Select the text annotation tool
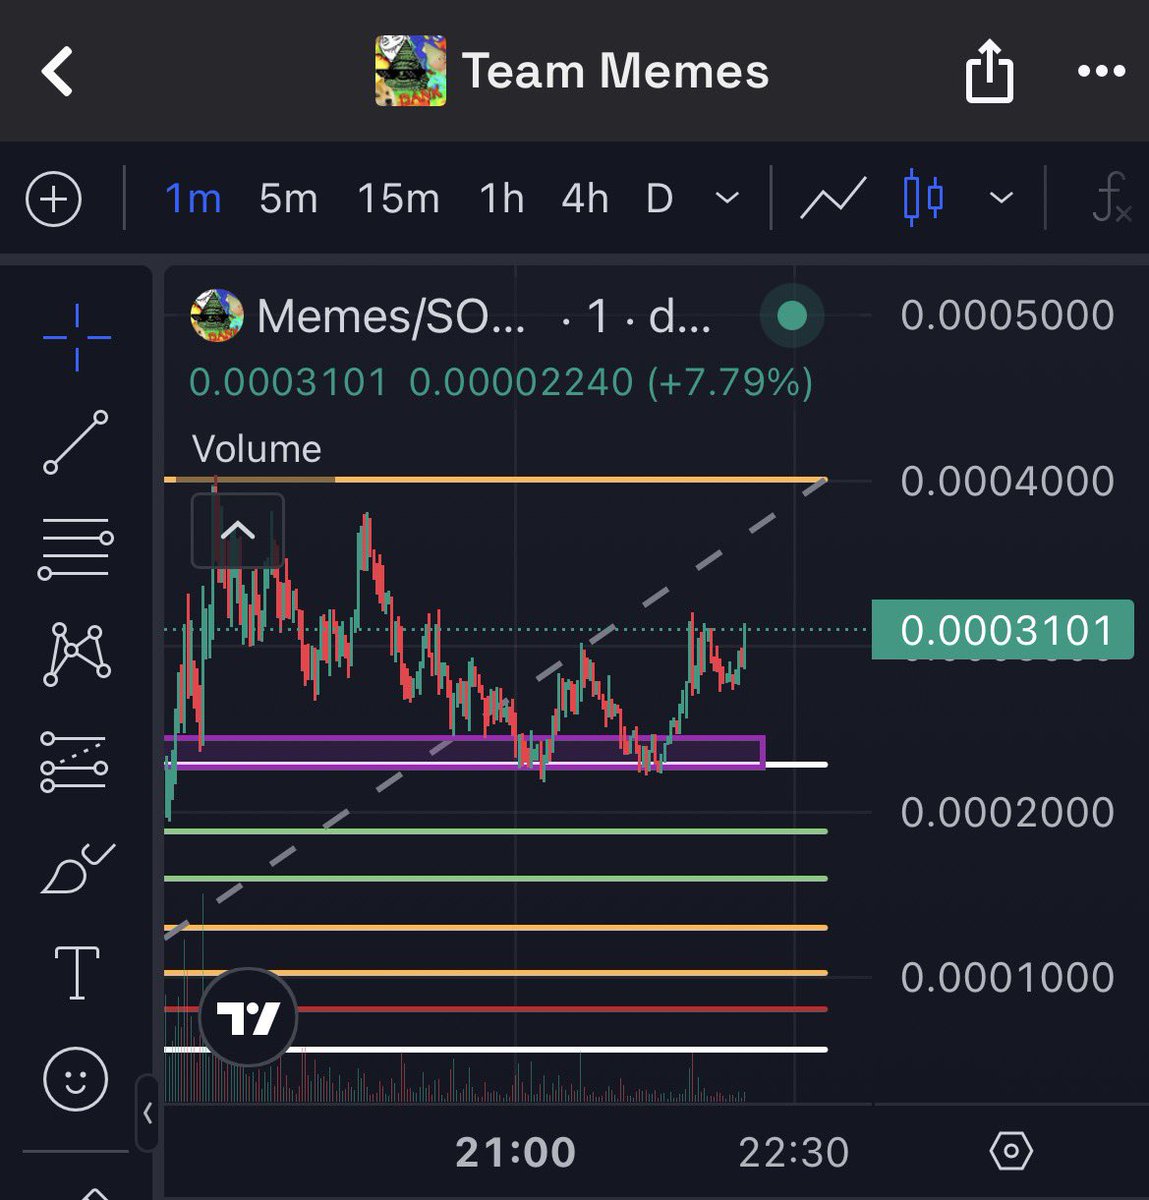 (x=76, y=973)
